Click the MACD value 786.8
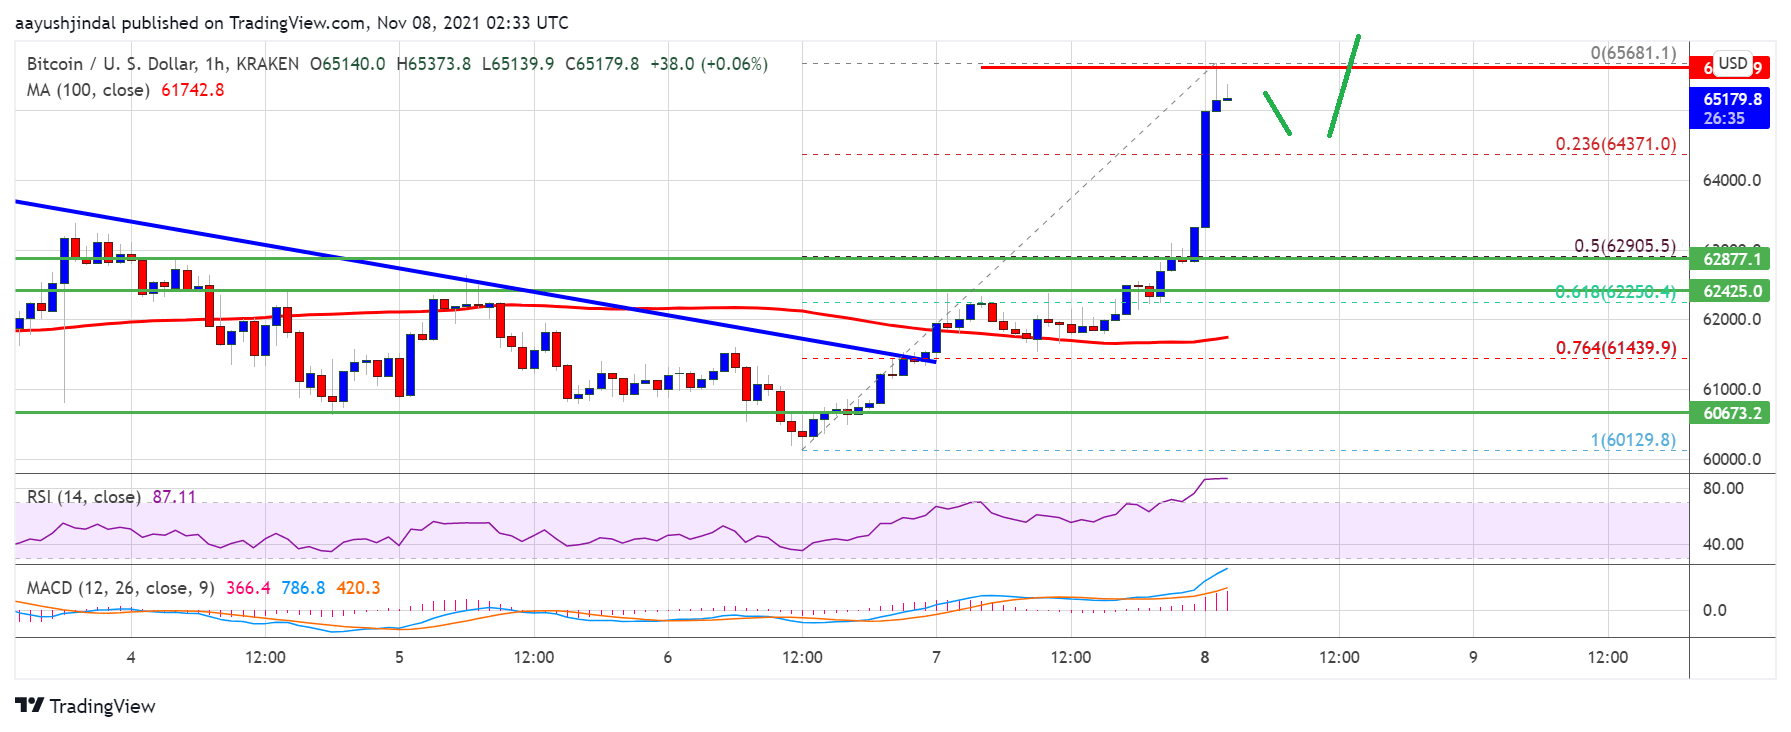1791x732 pixels. tap(303, 588)
